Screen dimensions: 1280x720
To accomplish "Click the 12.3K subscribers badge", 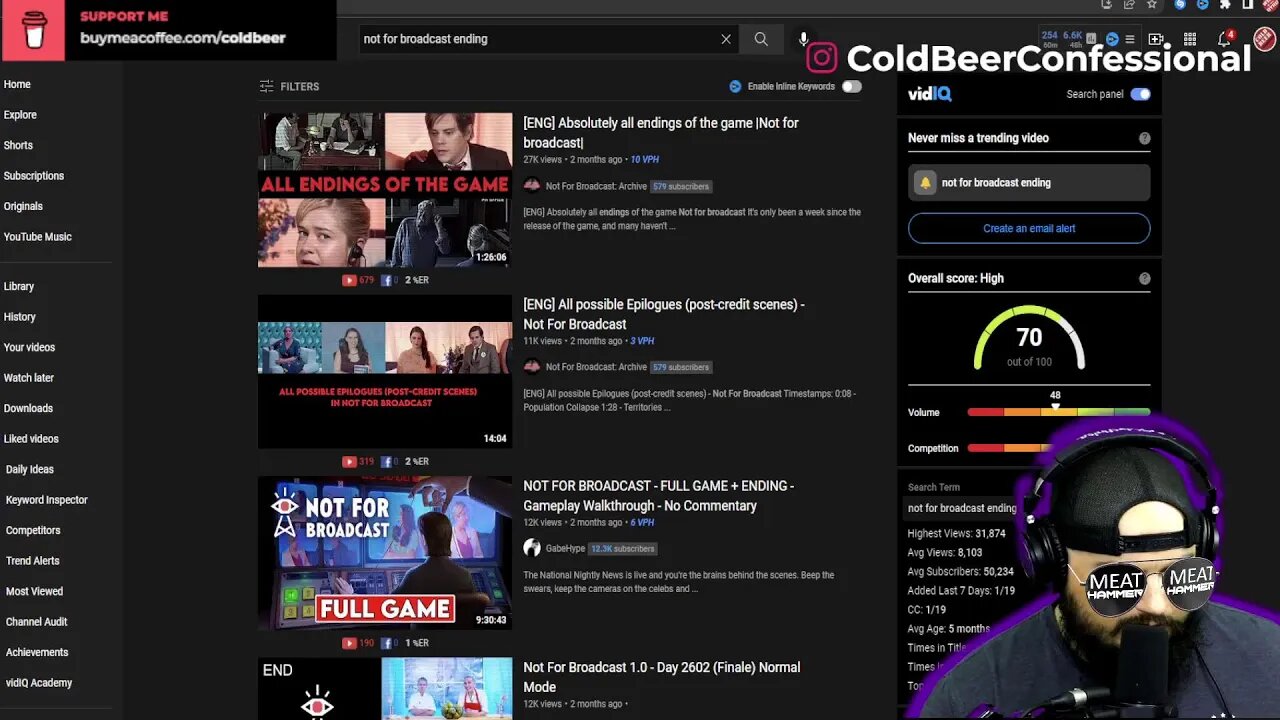I will 622,549.
